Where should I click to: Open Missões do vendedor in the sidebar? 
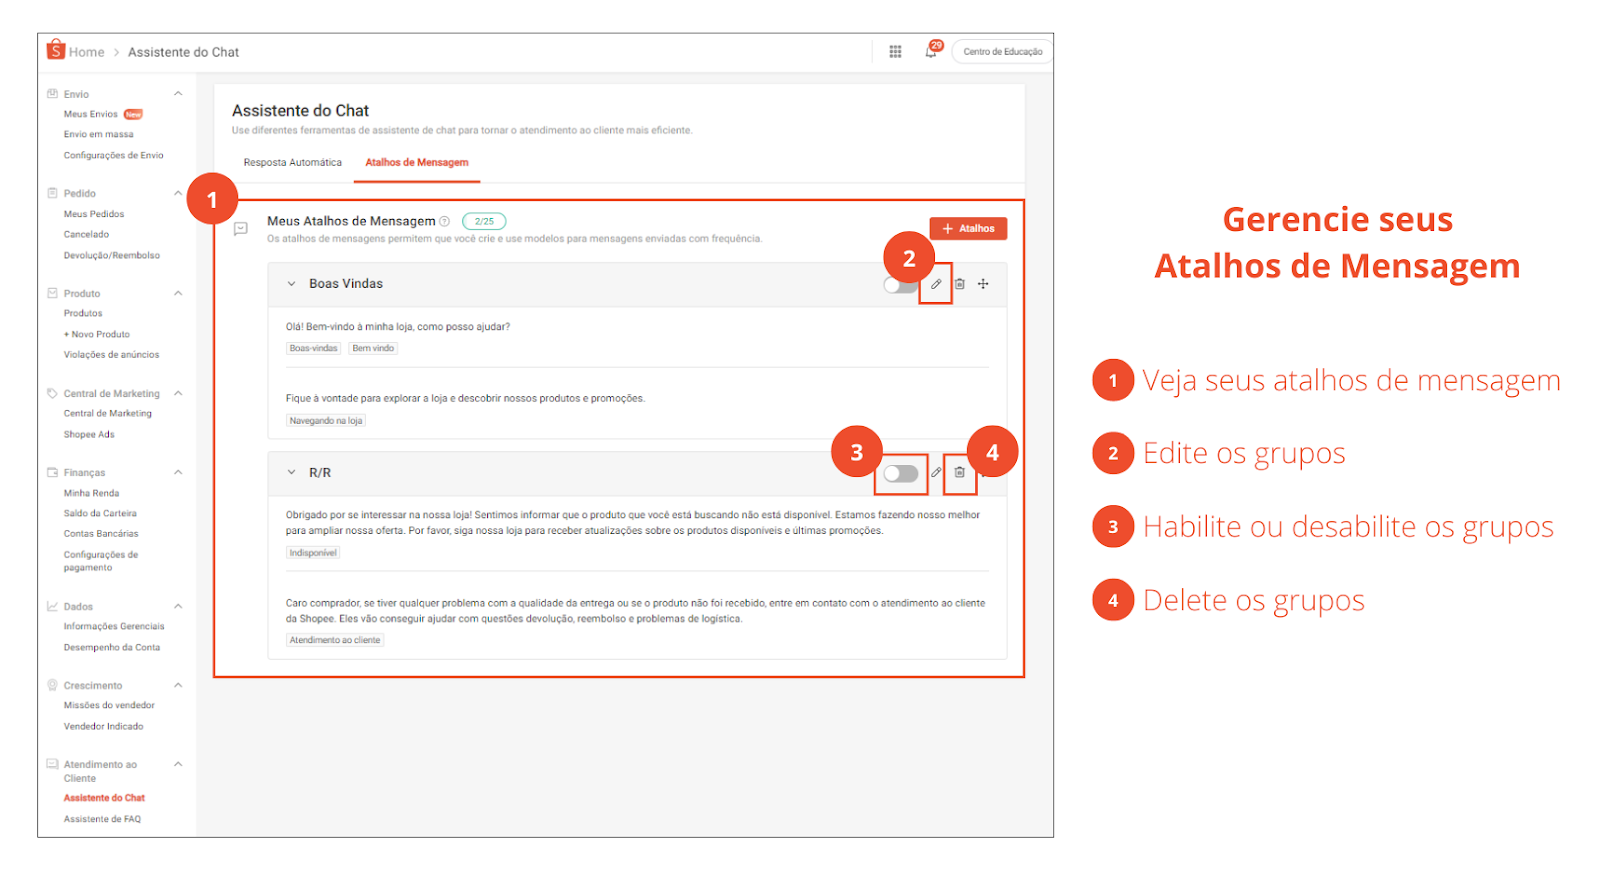click(109, 705)
